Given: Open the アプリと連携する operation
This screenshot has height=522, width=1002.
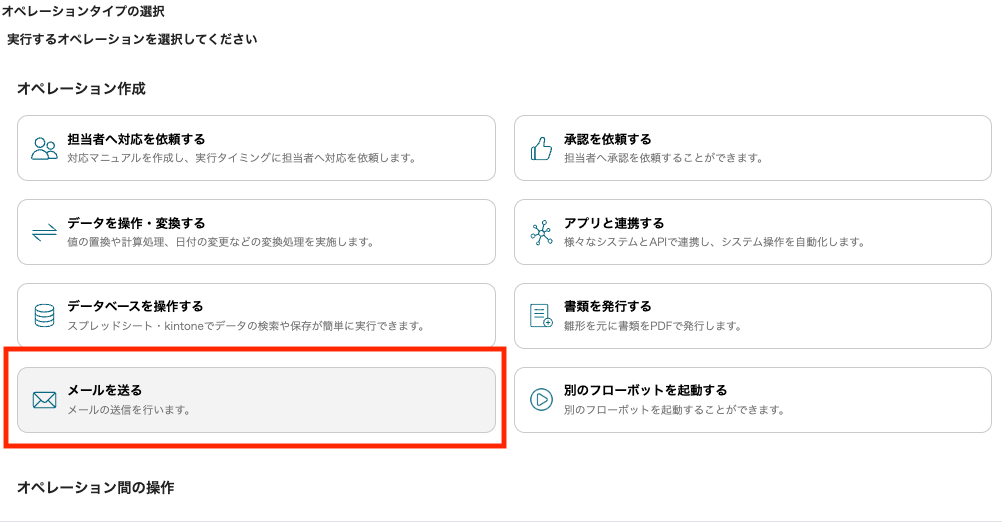Looking at the screenshot, I should (753, 232).
